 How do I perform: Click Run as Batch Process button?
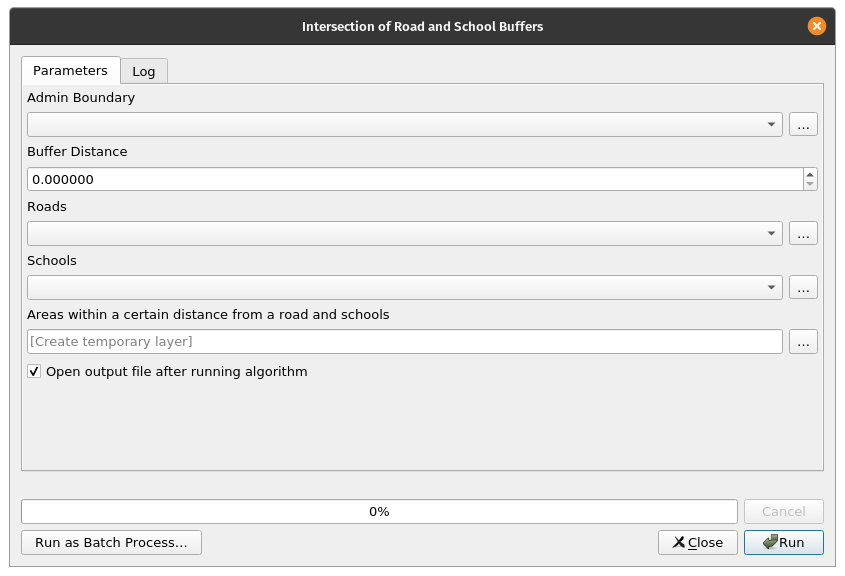coord(111,542)
